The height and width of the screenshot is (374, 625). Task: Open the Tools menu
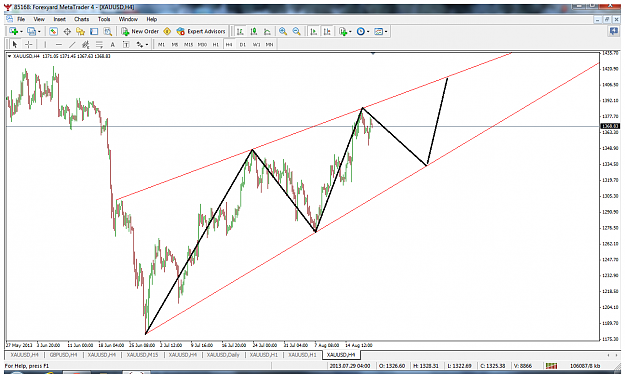point(104,19)
